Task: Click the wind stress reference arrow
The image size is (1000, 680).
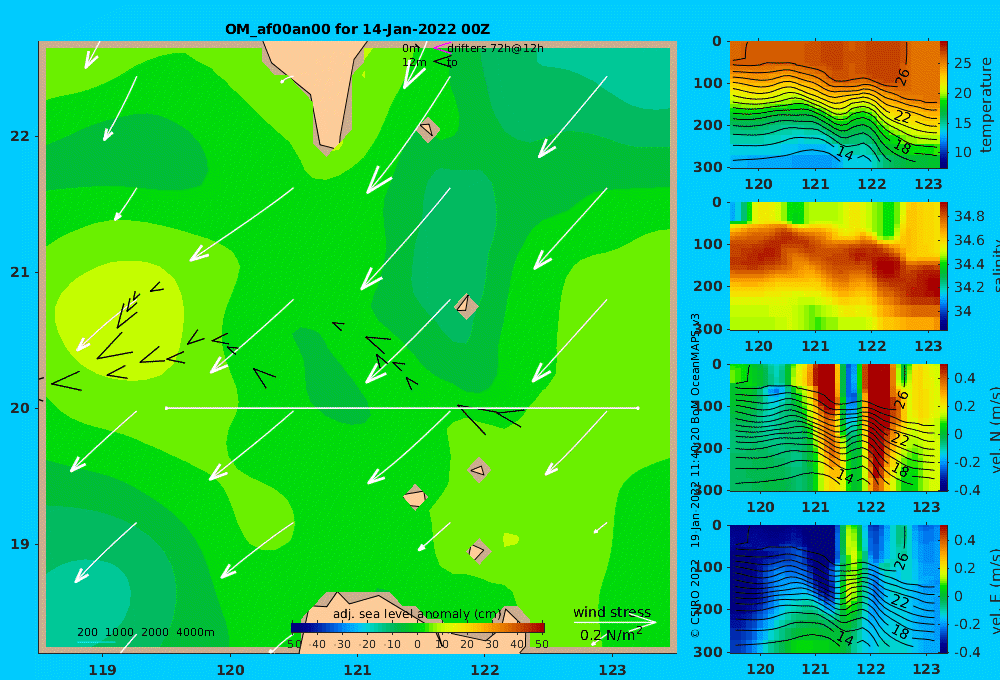Action: (614, 622)
